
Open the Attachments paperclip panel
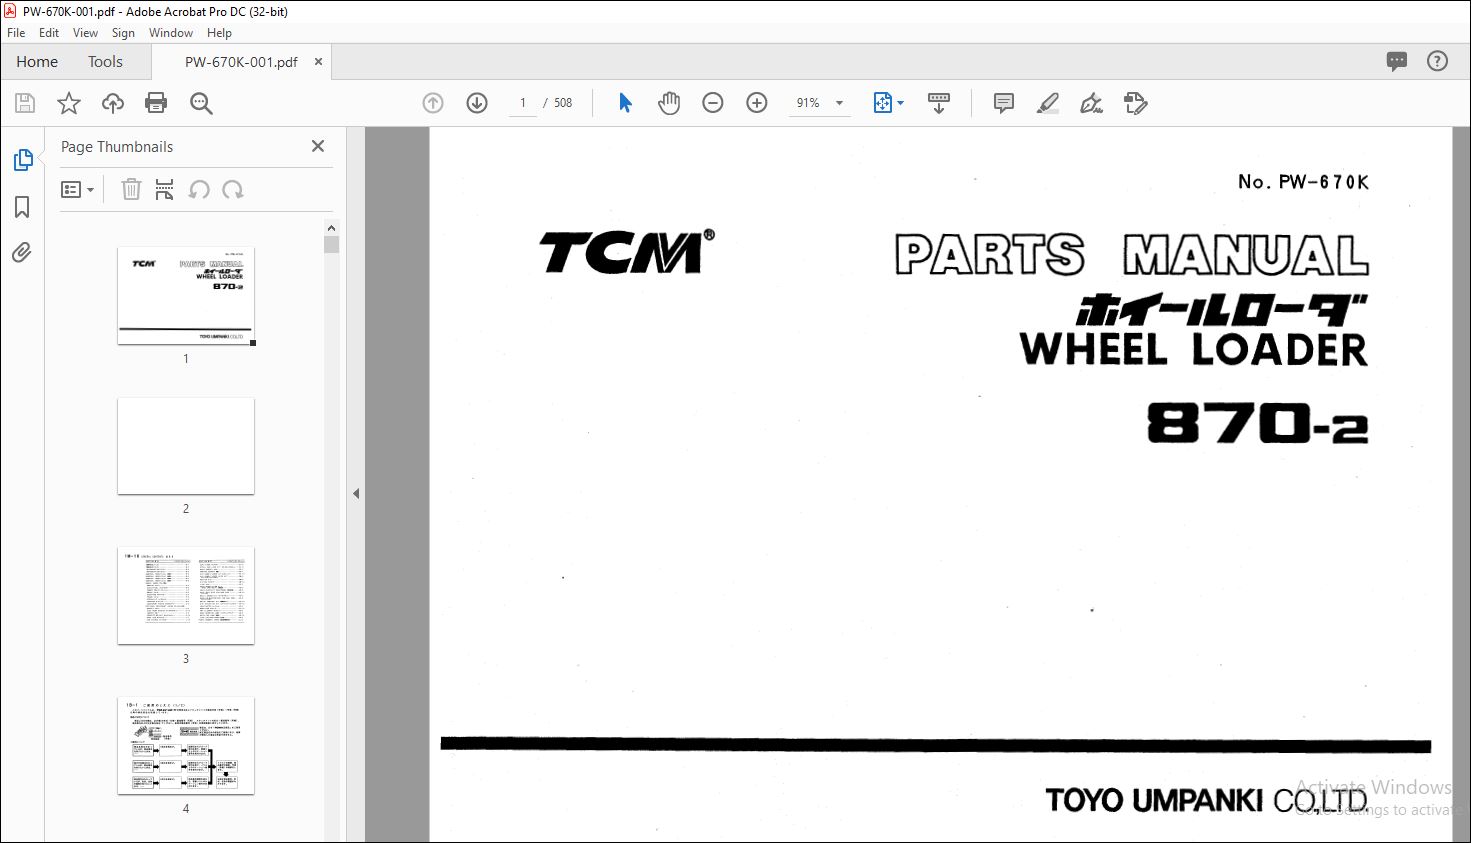click(x=22, y=252)
